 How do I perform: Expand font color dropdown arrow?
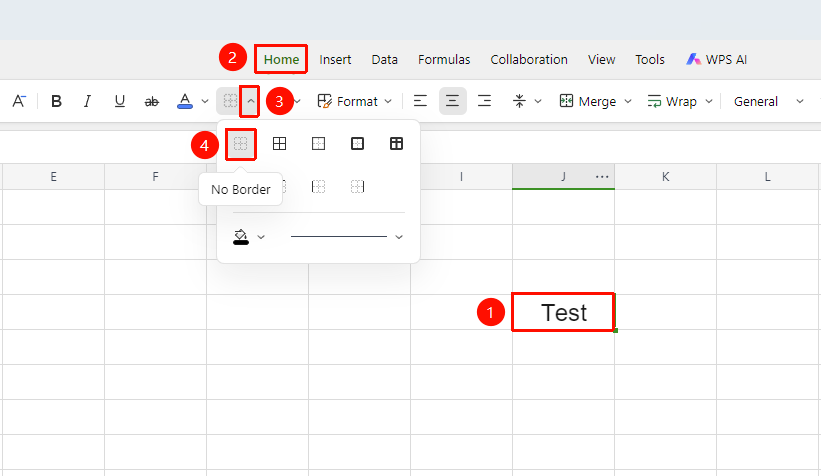(x=205, y=102)
